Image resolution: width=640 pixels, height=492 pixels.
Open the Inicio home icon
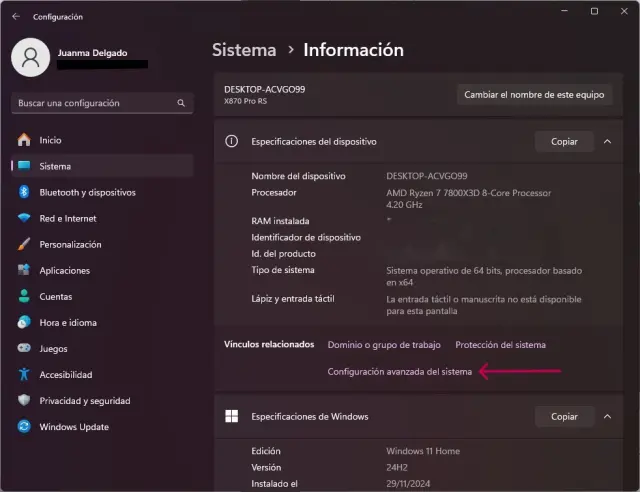coord(24,141)
